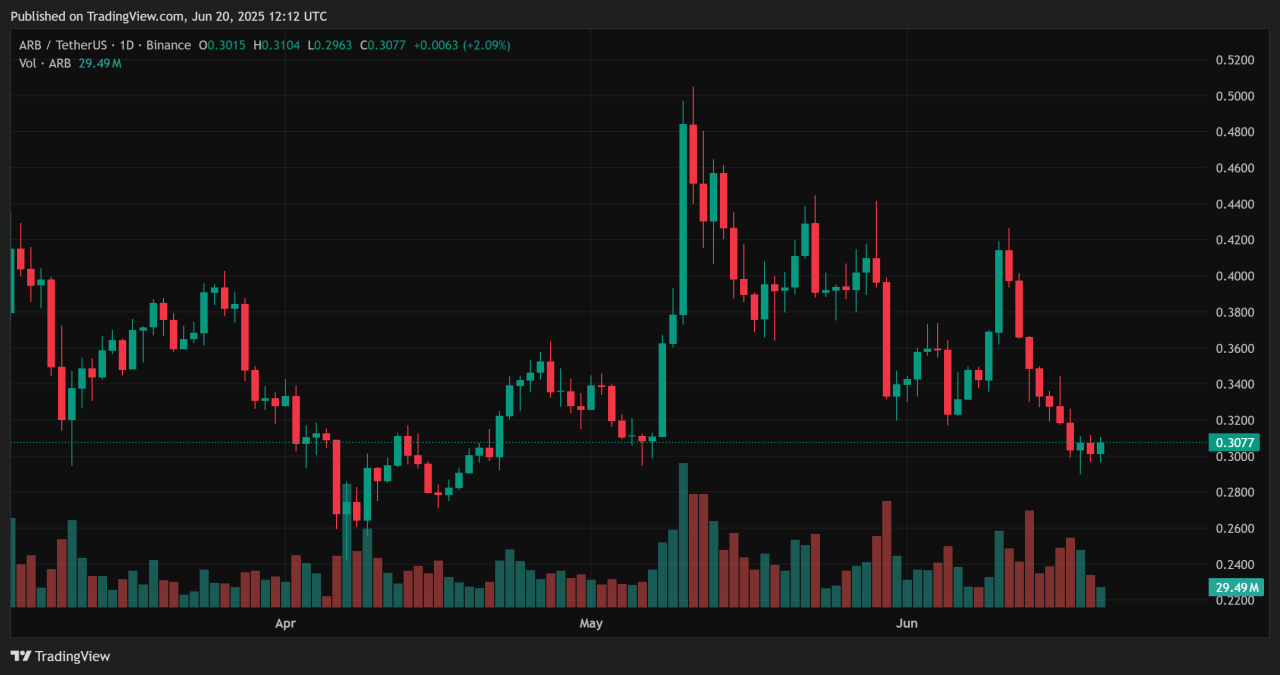Click the 0.2200 price axis label
1280x675 pixels.
[1234, 600]
